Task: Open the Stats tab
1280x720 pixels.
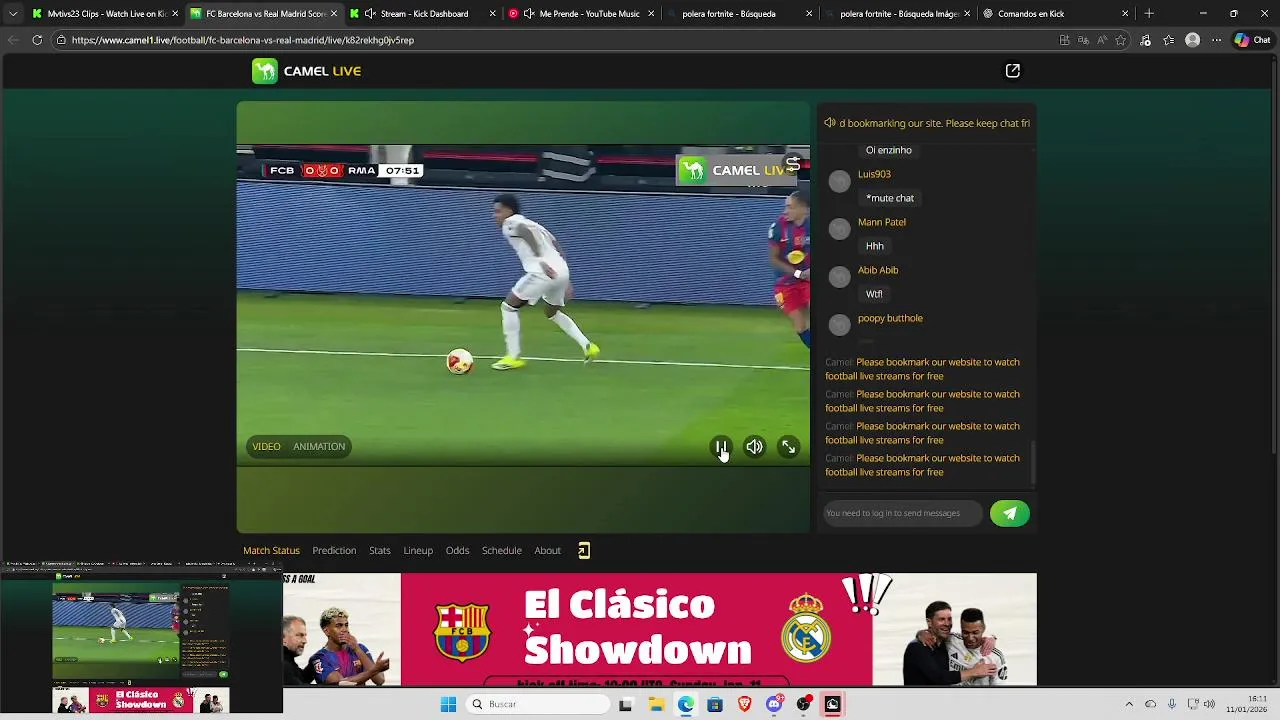Action: click(x=380, y=550)
